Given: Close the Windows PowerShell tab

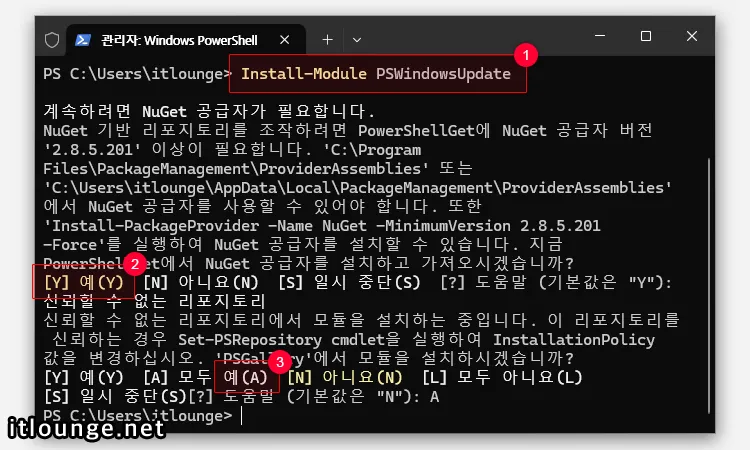Looking at the screenshot, I should (285, 40).
